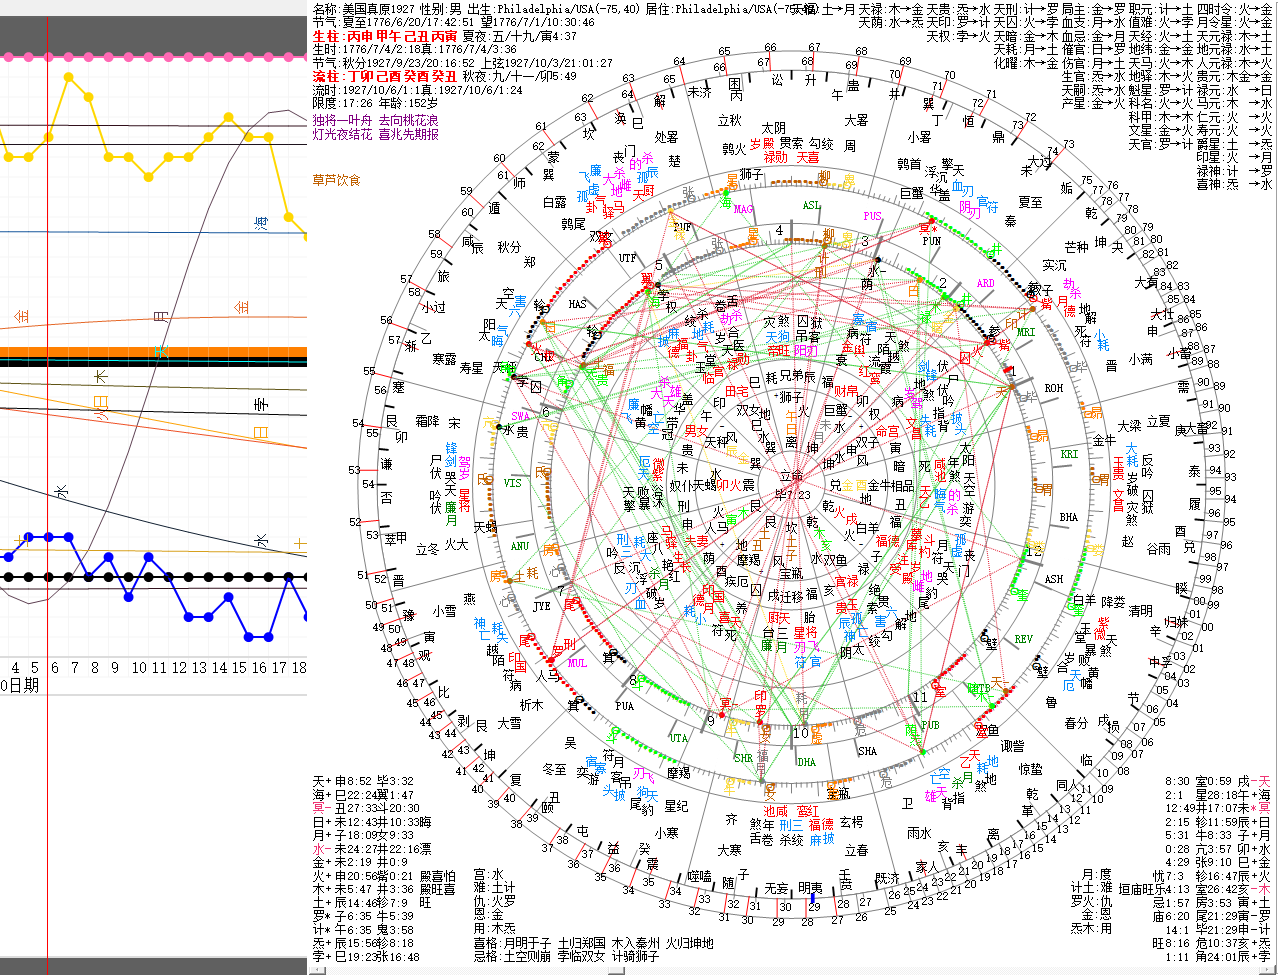Select the red 流柱 pillars line
The height and width of the screenshot is (975, 1278).
click(386, 76)
